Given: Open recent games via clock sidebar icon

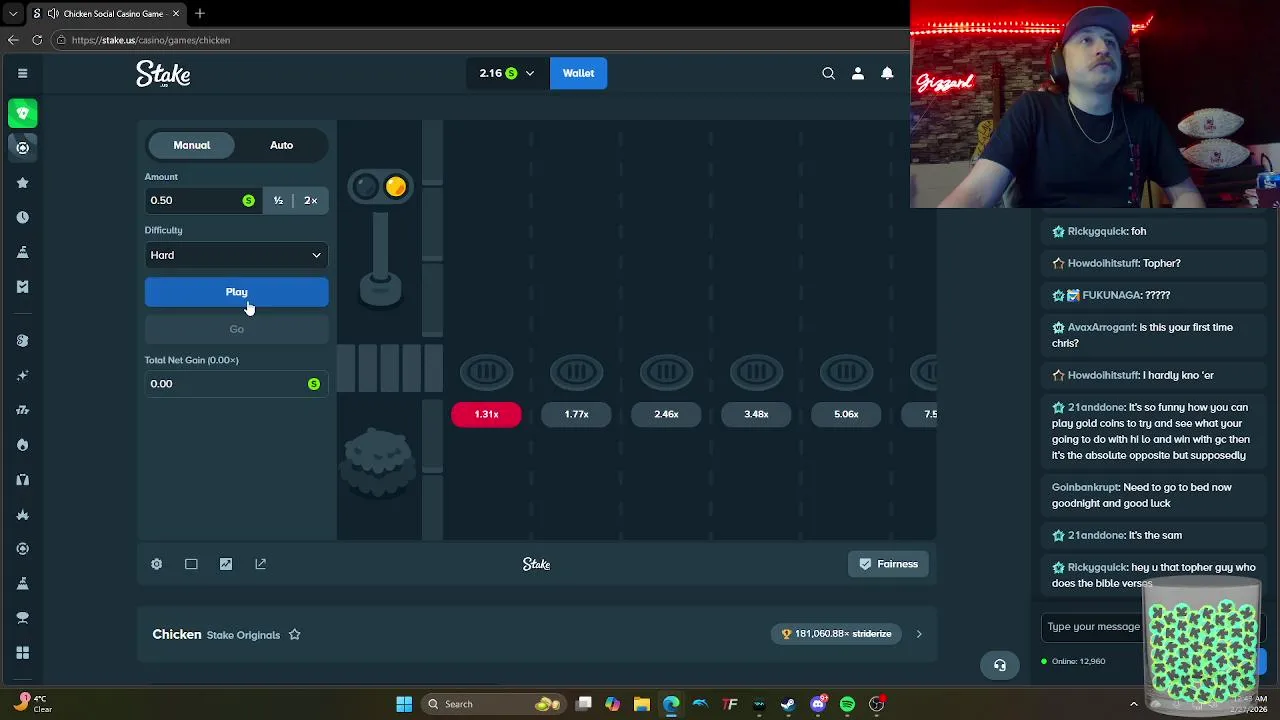Looking at the screenshot, I should click(23, 217).
